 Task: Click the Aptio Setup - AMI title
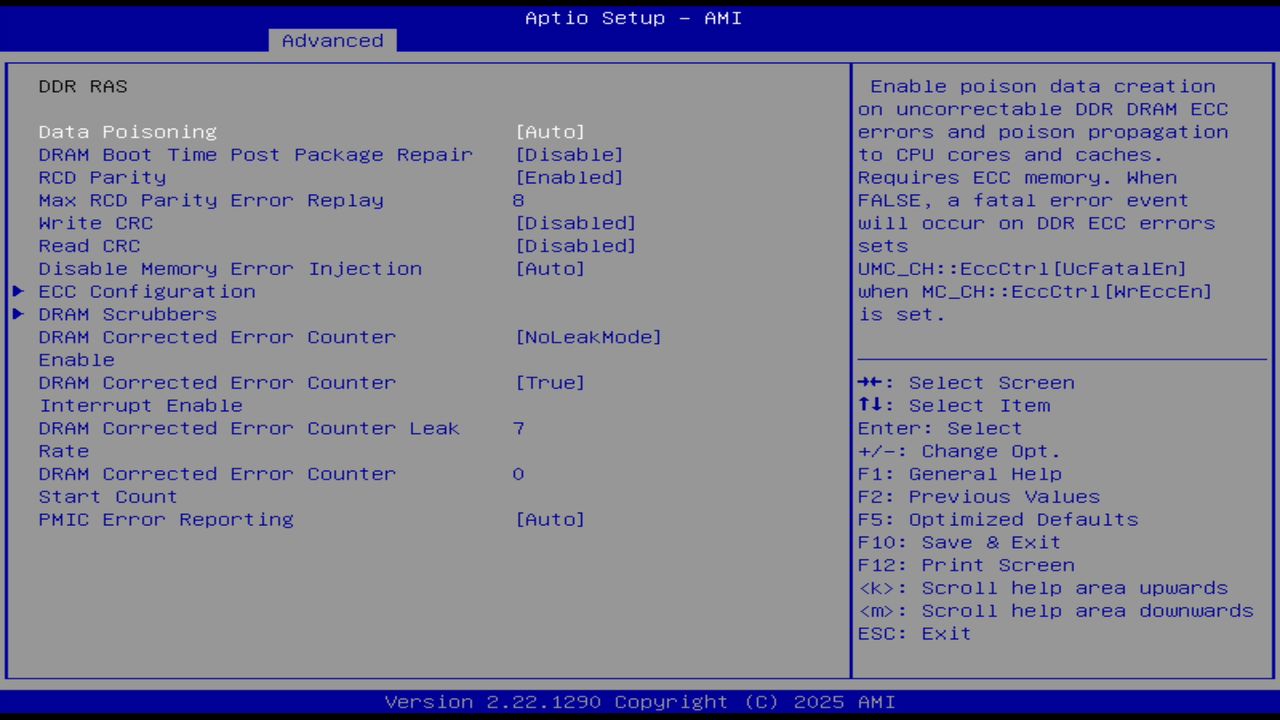point(634,18)
